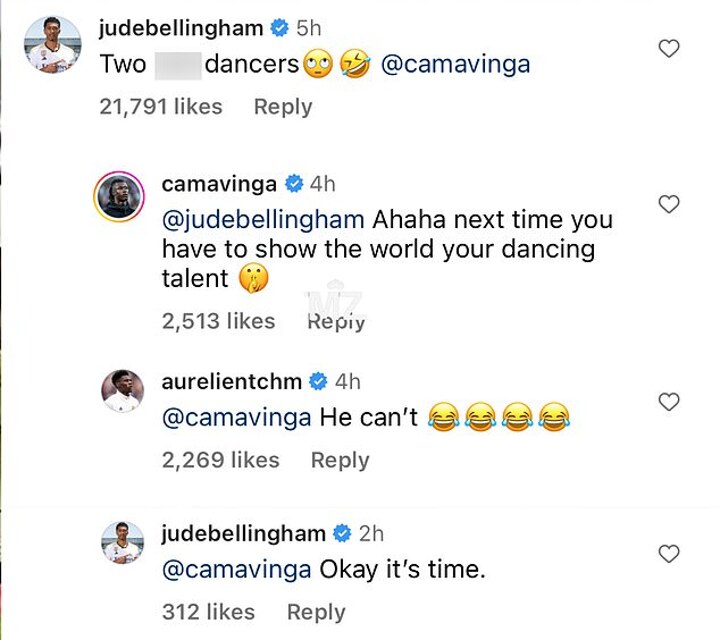Click the aurelientchm username

(x=231, y=381)
